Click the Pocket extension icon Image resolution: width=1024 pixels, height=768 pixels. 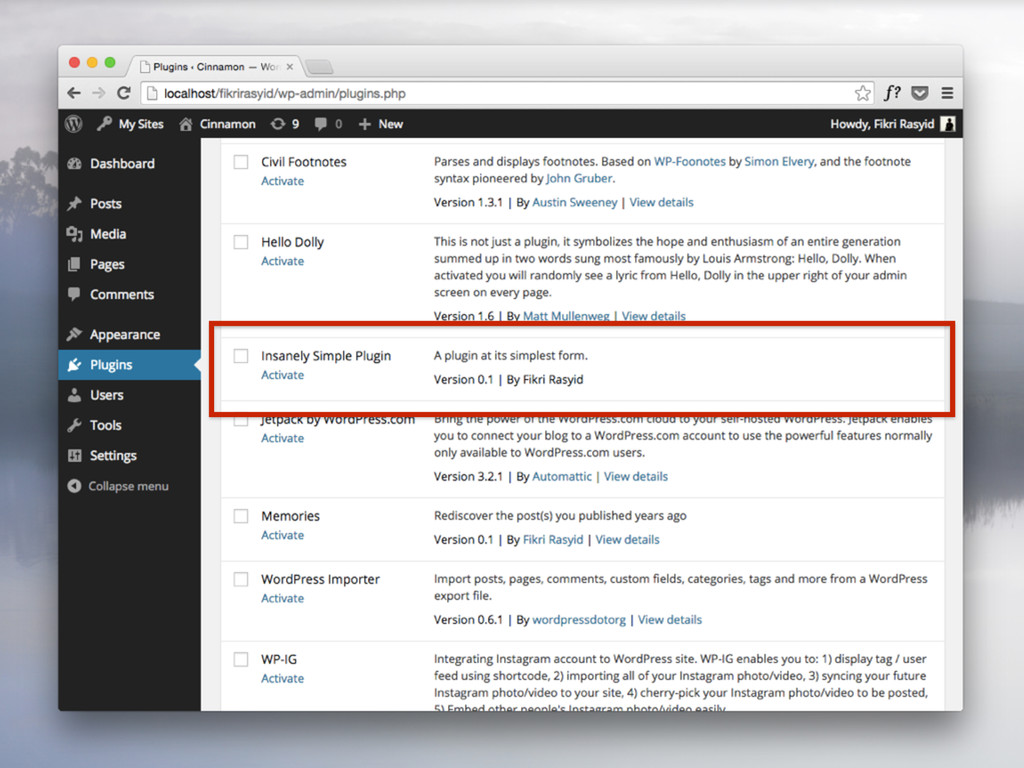point(920,93)
